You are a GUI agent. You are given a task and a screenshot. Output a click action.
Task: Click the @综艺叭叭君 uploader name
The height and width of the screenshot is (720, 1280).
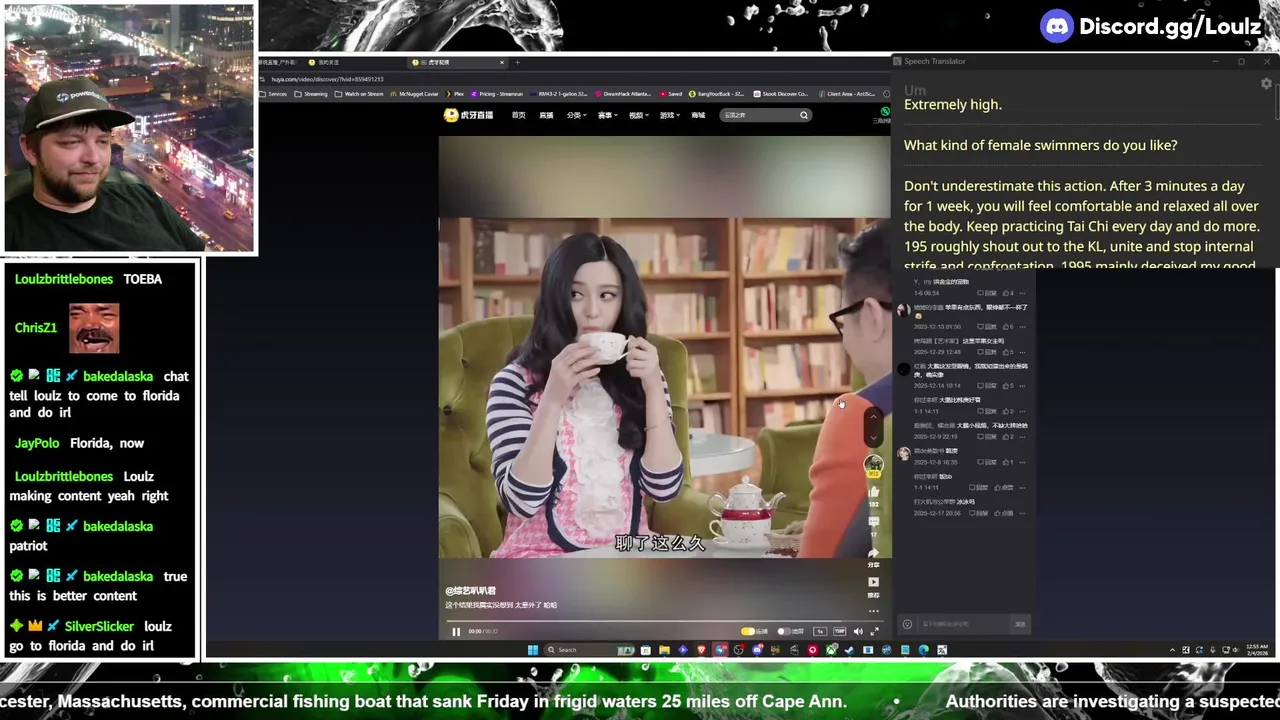click(x=470, y=591)
